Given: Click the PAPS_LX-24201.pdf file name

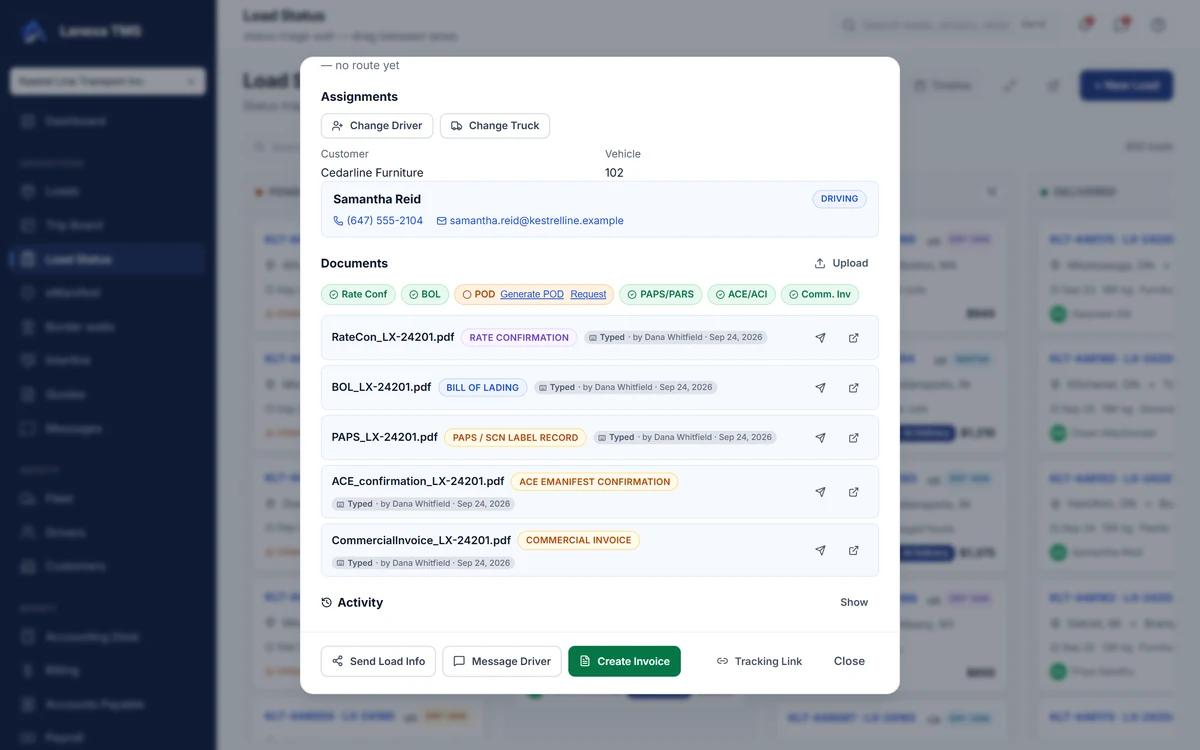Looking at the screenshot, I should (384, 437).
